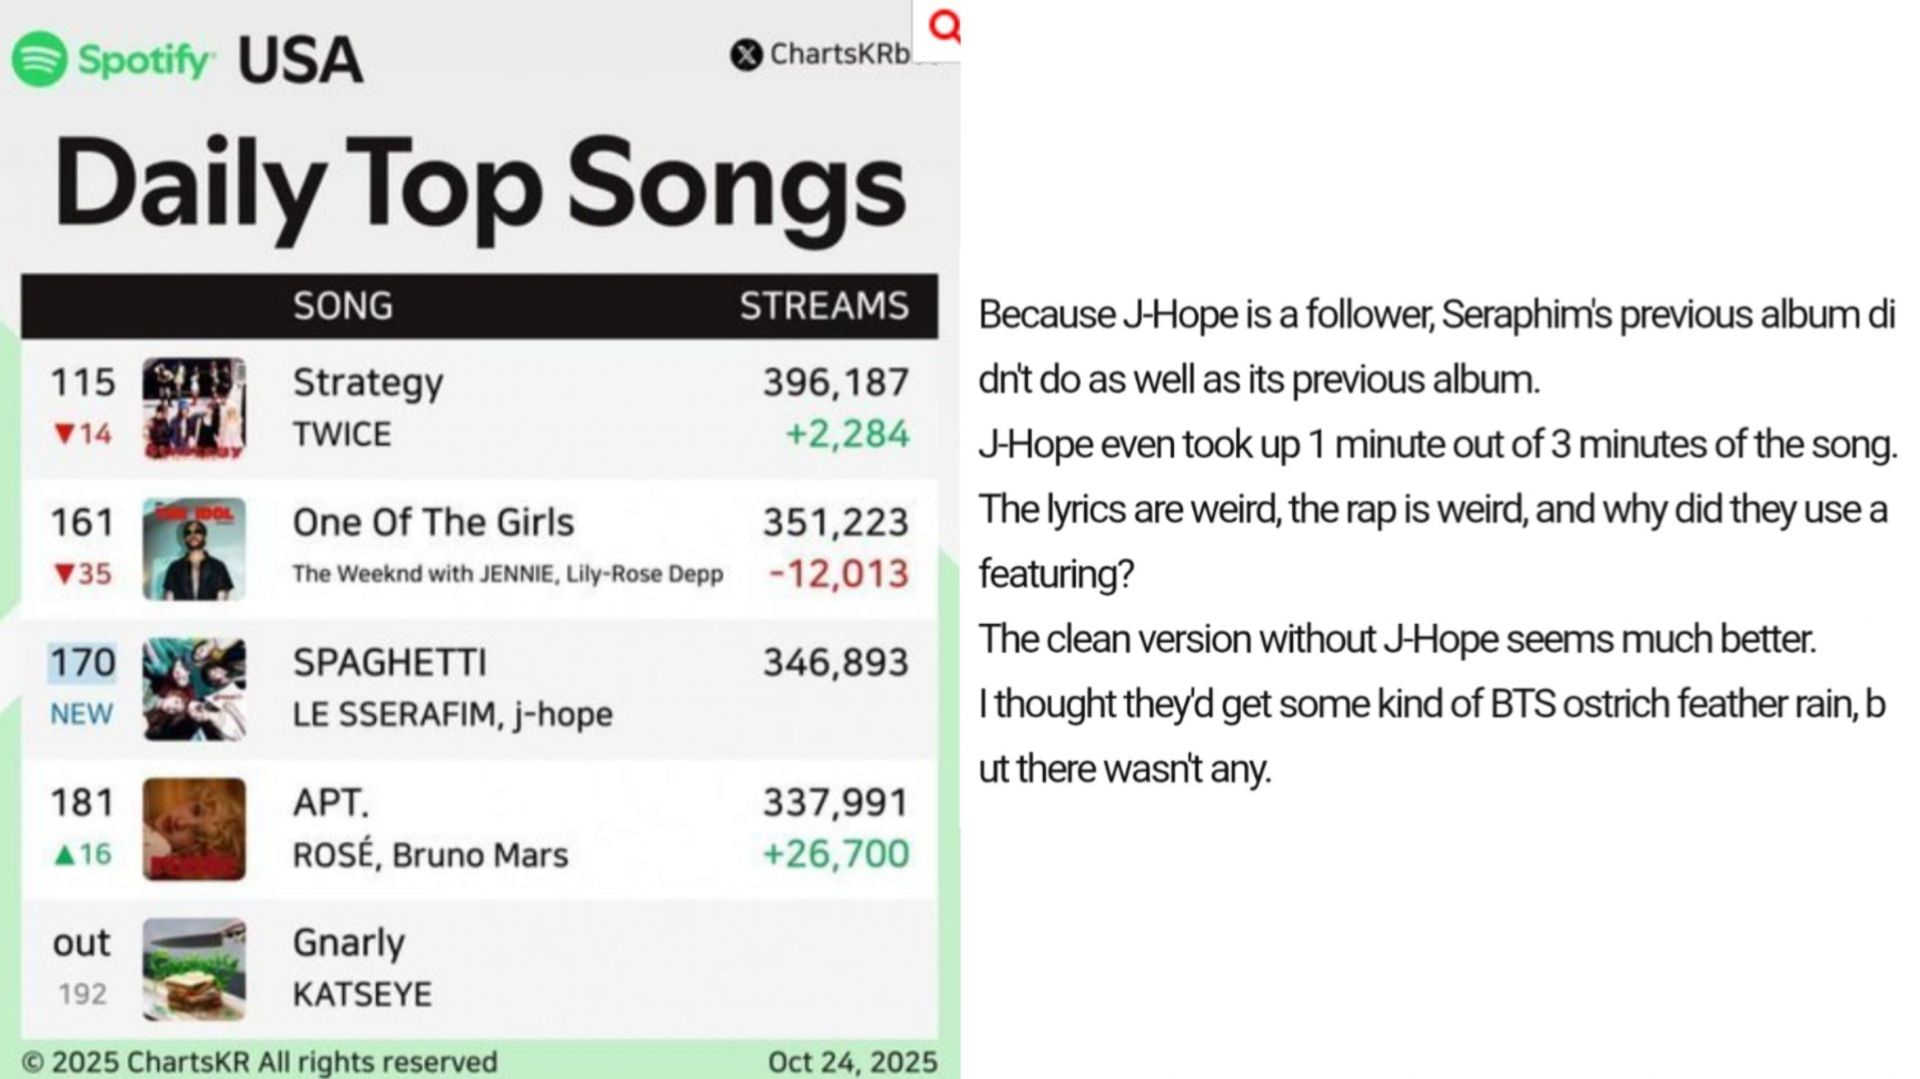Click the green Spotify logo icon

coord(40,59)
